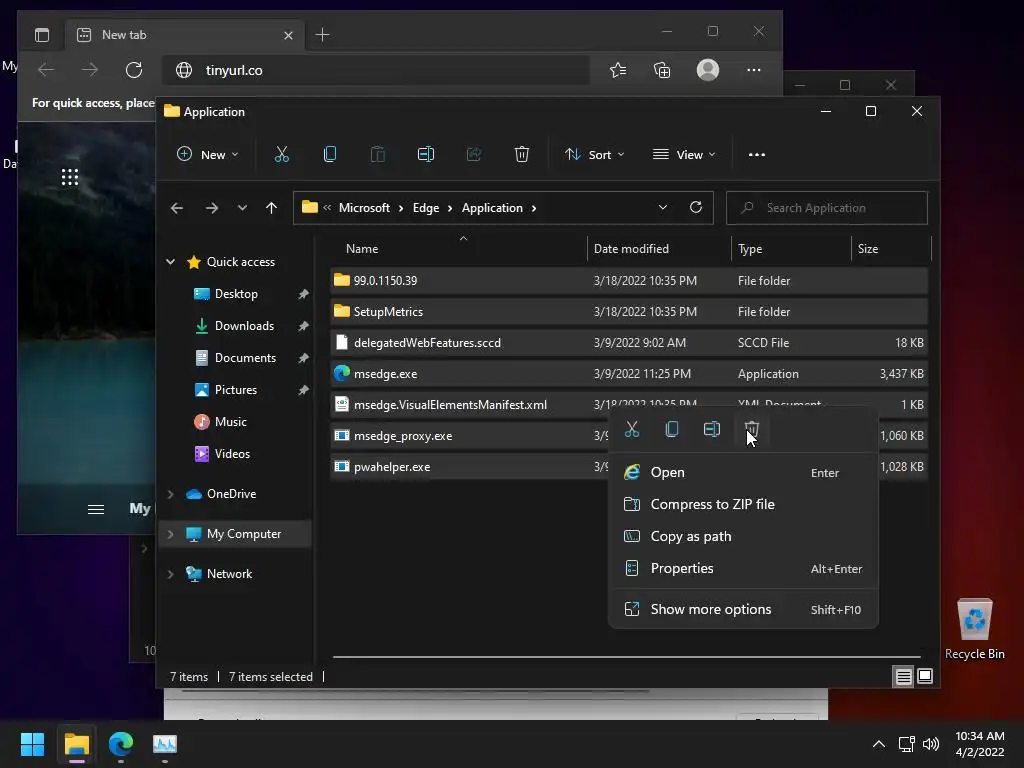Screen dimensions: 1024x768
Task: Choose Copy as path
Action: (743, 536)
